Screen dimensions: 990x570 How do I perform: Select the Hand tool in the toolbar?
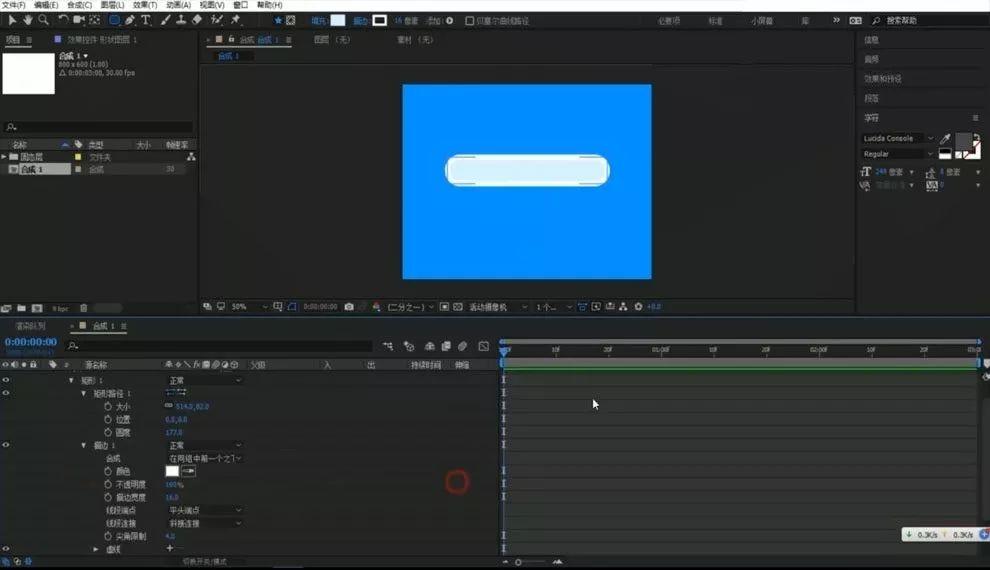(28, 20)
